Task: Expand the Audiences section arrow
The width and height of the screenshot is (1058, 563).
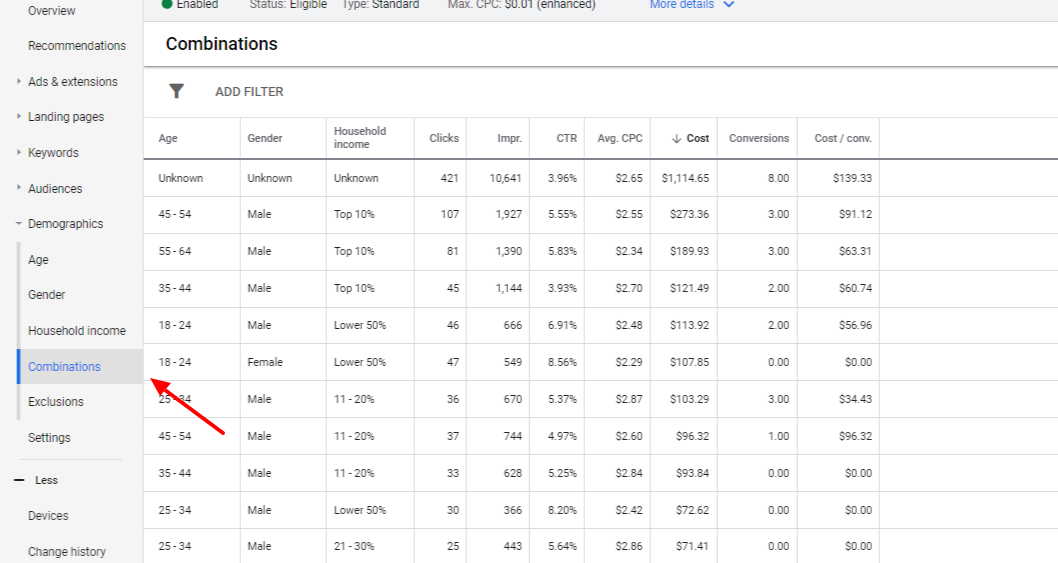Action: click(19, 188)
